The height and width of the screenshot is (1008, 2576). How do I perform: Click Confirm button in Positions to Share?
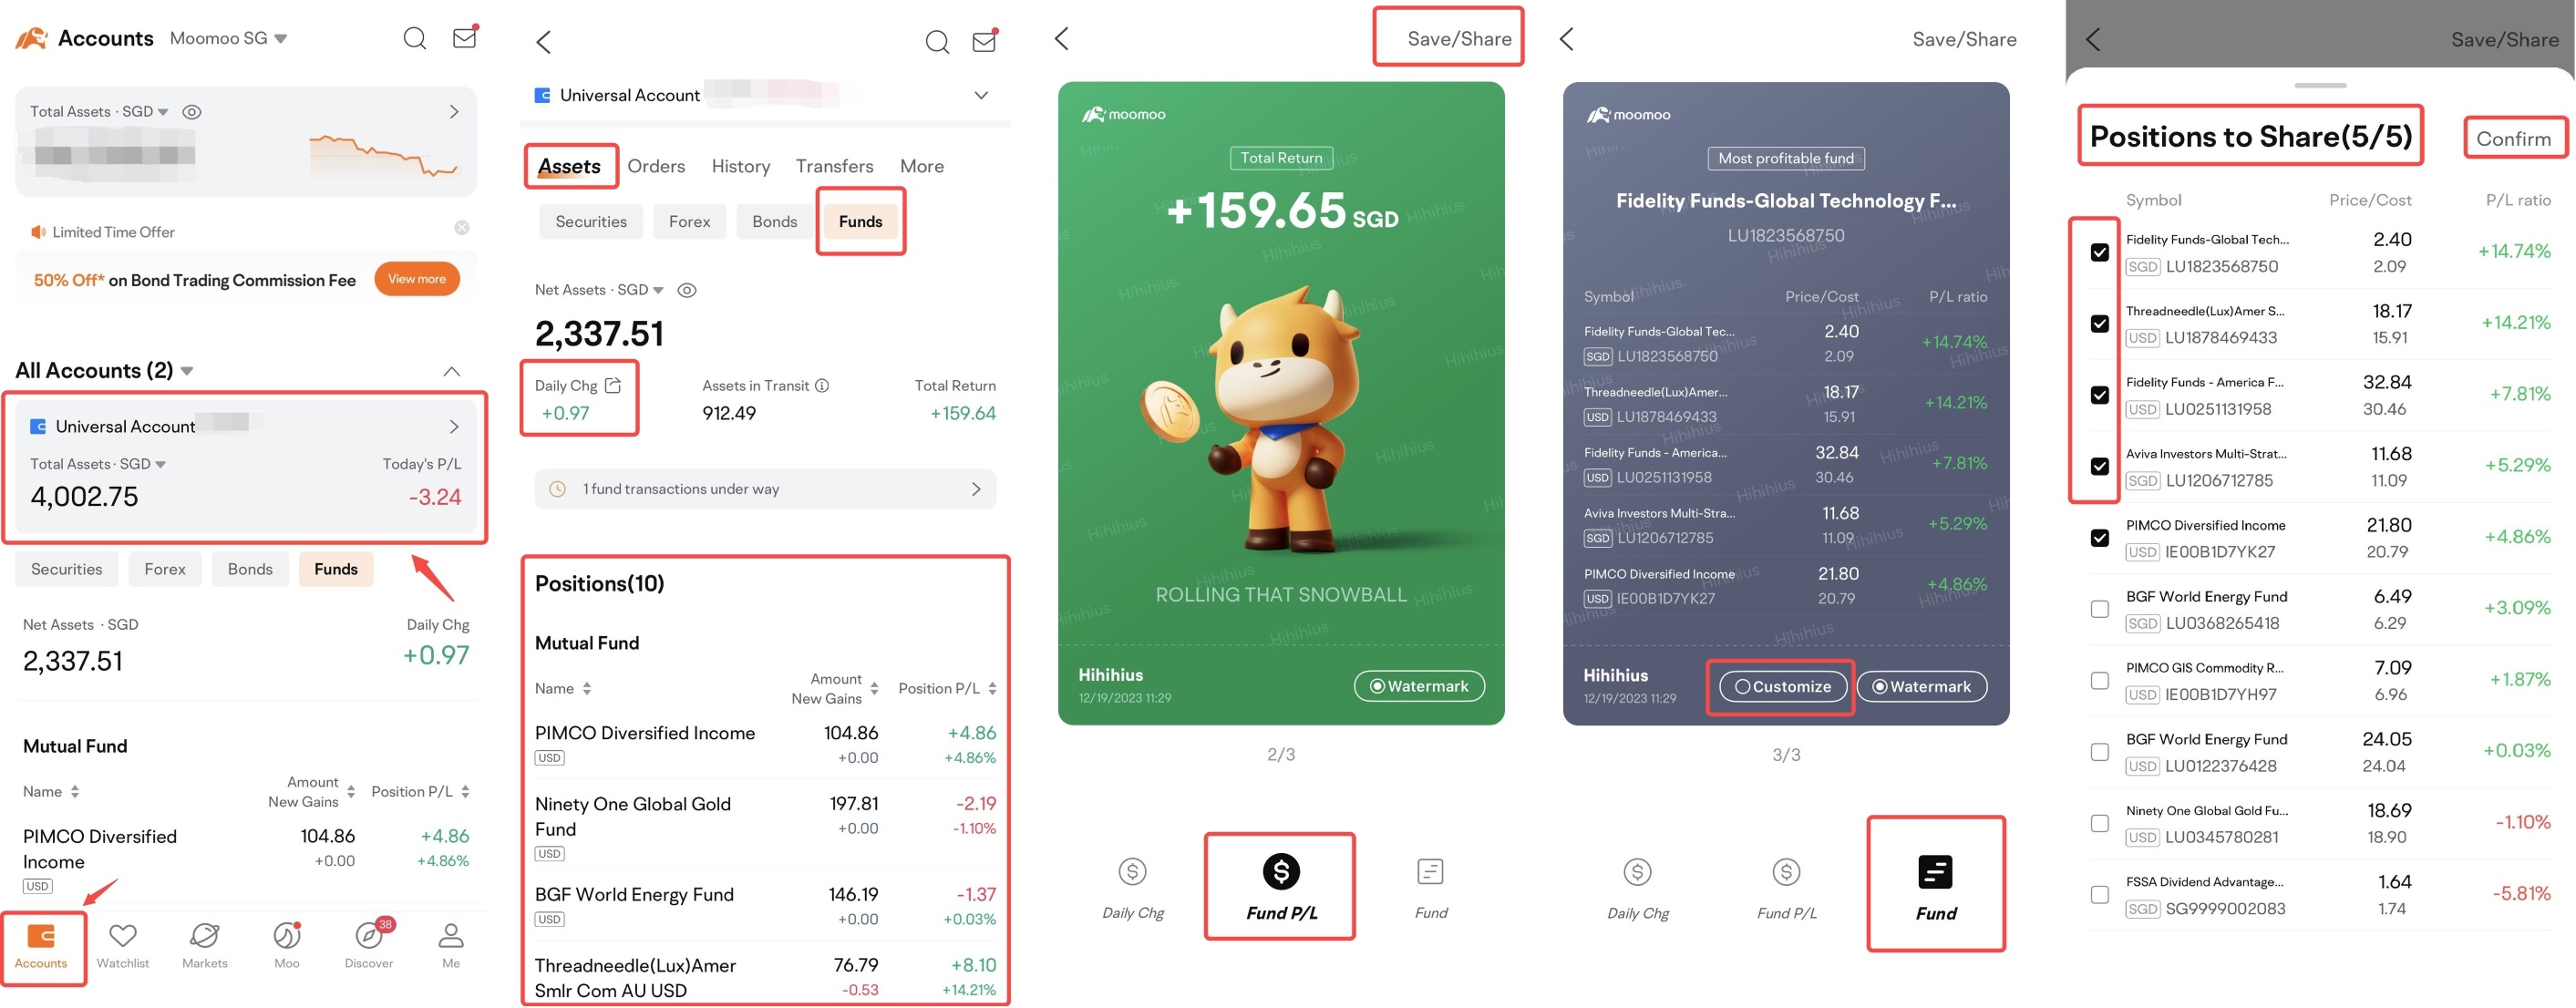coord(2515,138)
